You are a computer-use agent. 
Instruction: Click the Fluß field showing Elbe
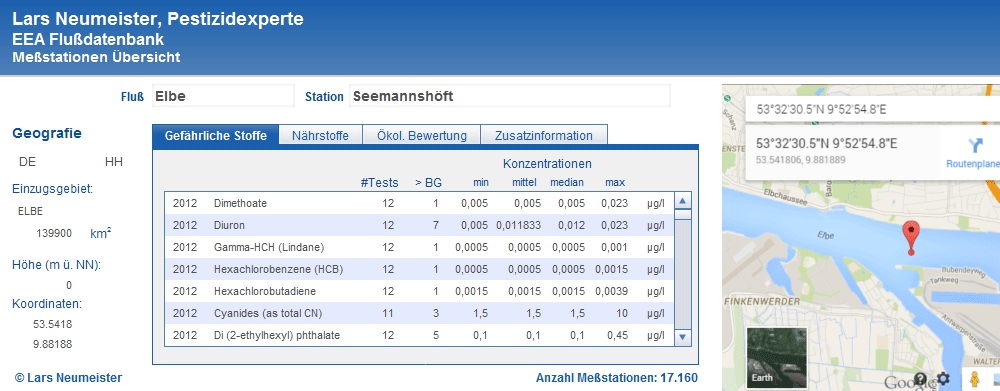coord(223,96)
